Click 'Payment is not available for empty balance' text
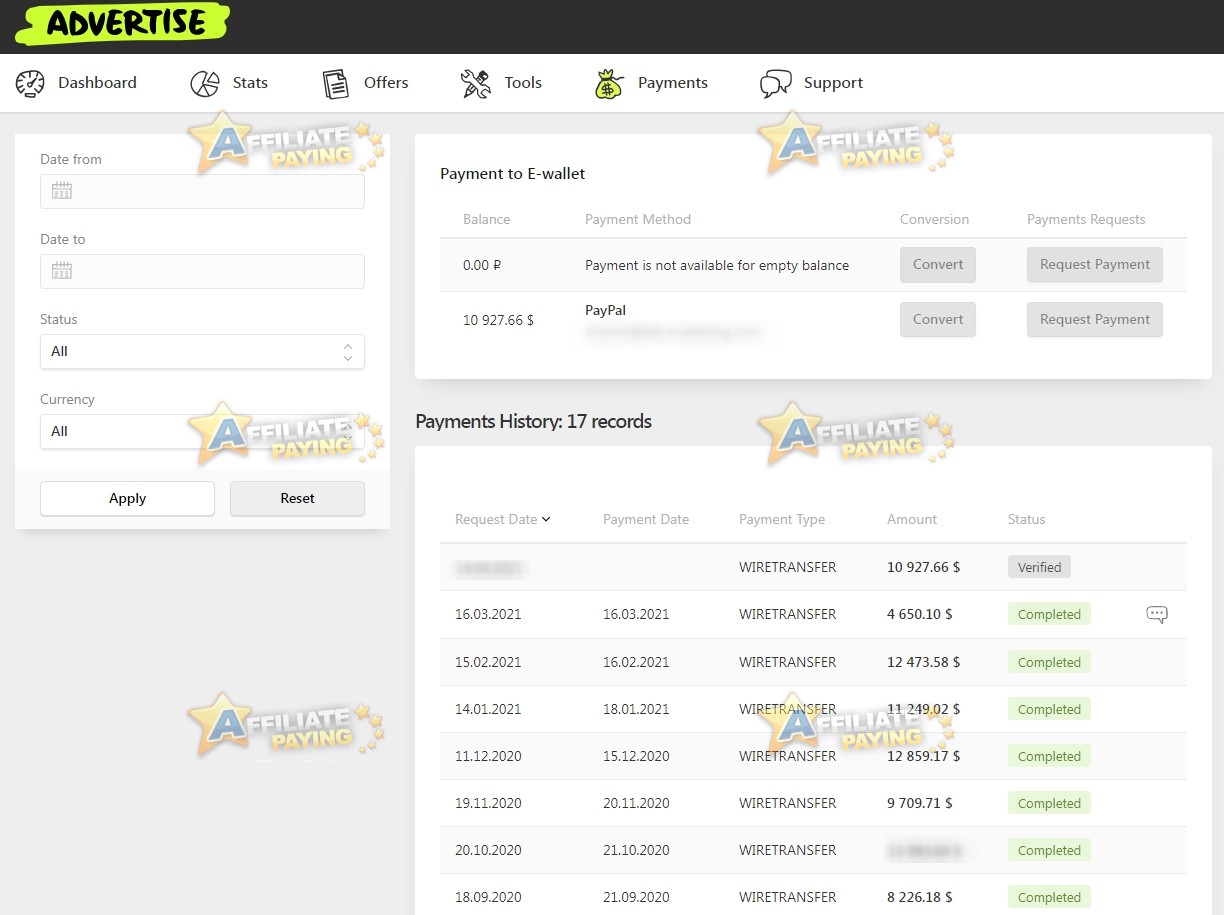 pyautogui.click(x=717, y=265)
